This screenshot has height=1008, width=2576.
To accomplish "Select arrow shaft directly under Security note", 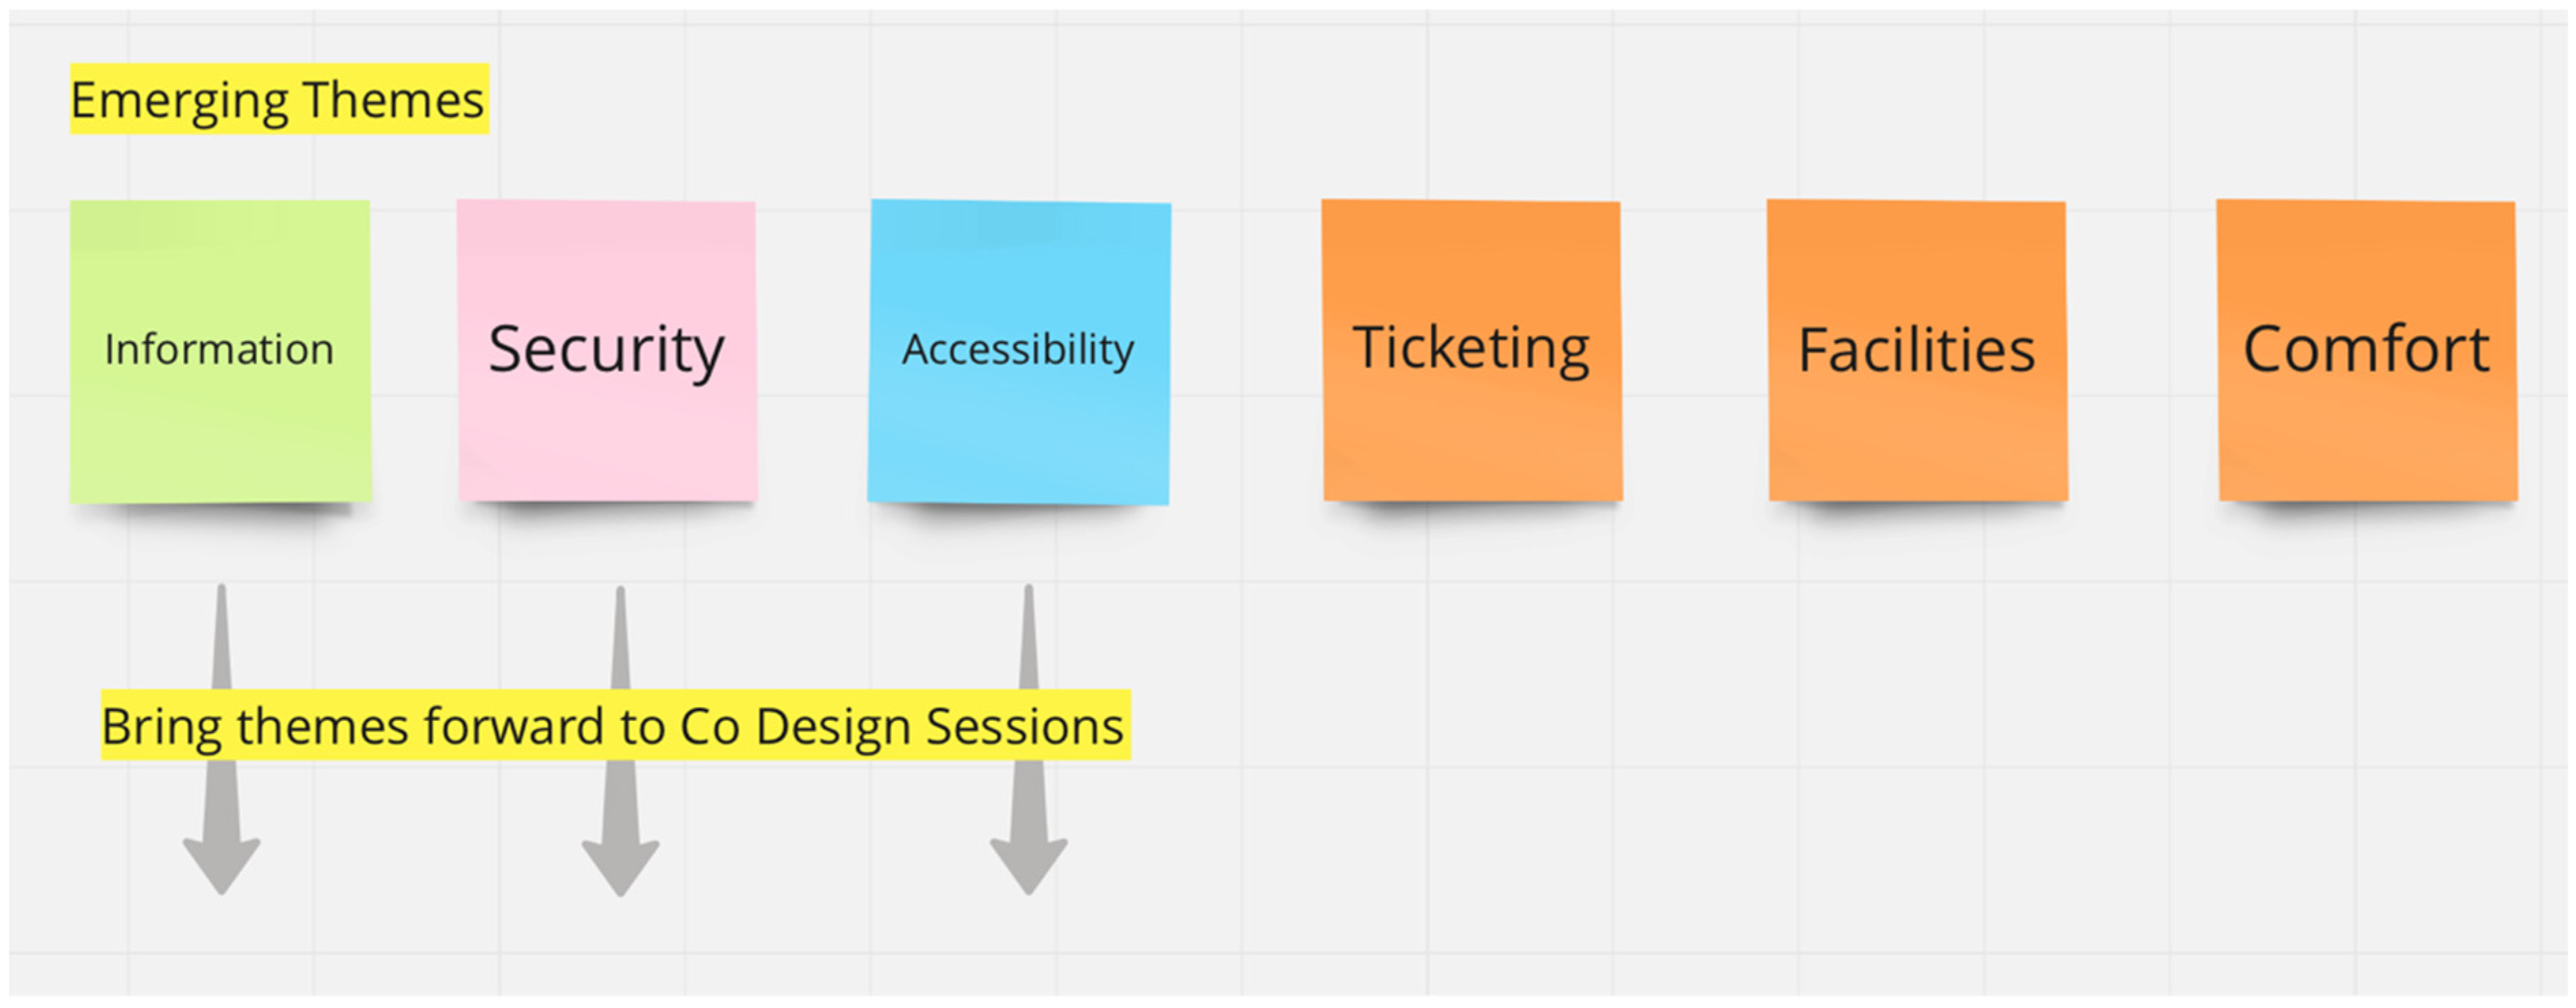I will point(620,640).
